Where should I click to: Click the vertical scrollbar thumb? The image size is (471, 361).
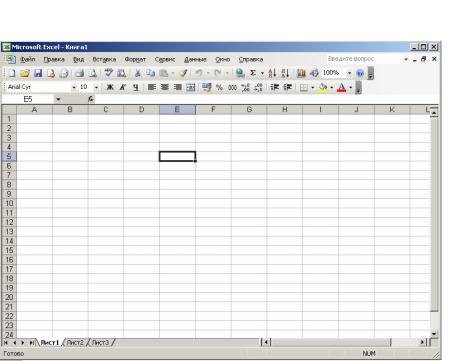coord(434,214)
